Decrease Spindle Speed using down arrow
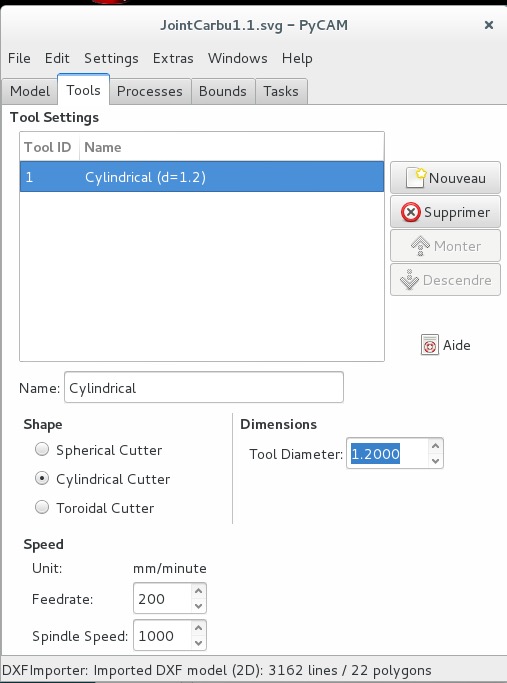Screen dimensions: 507x683 (x=198, y=643)
